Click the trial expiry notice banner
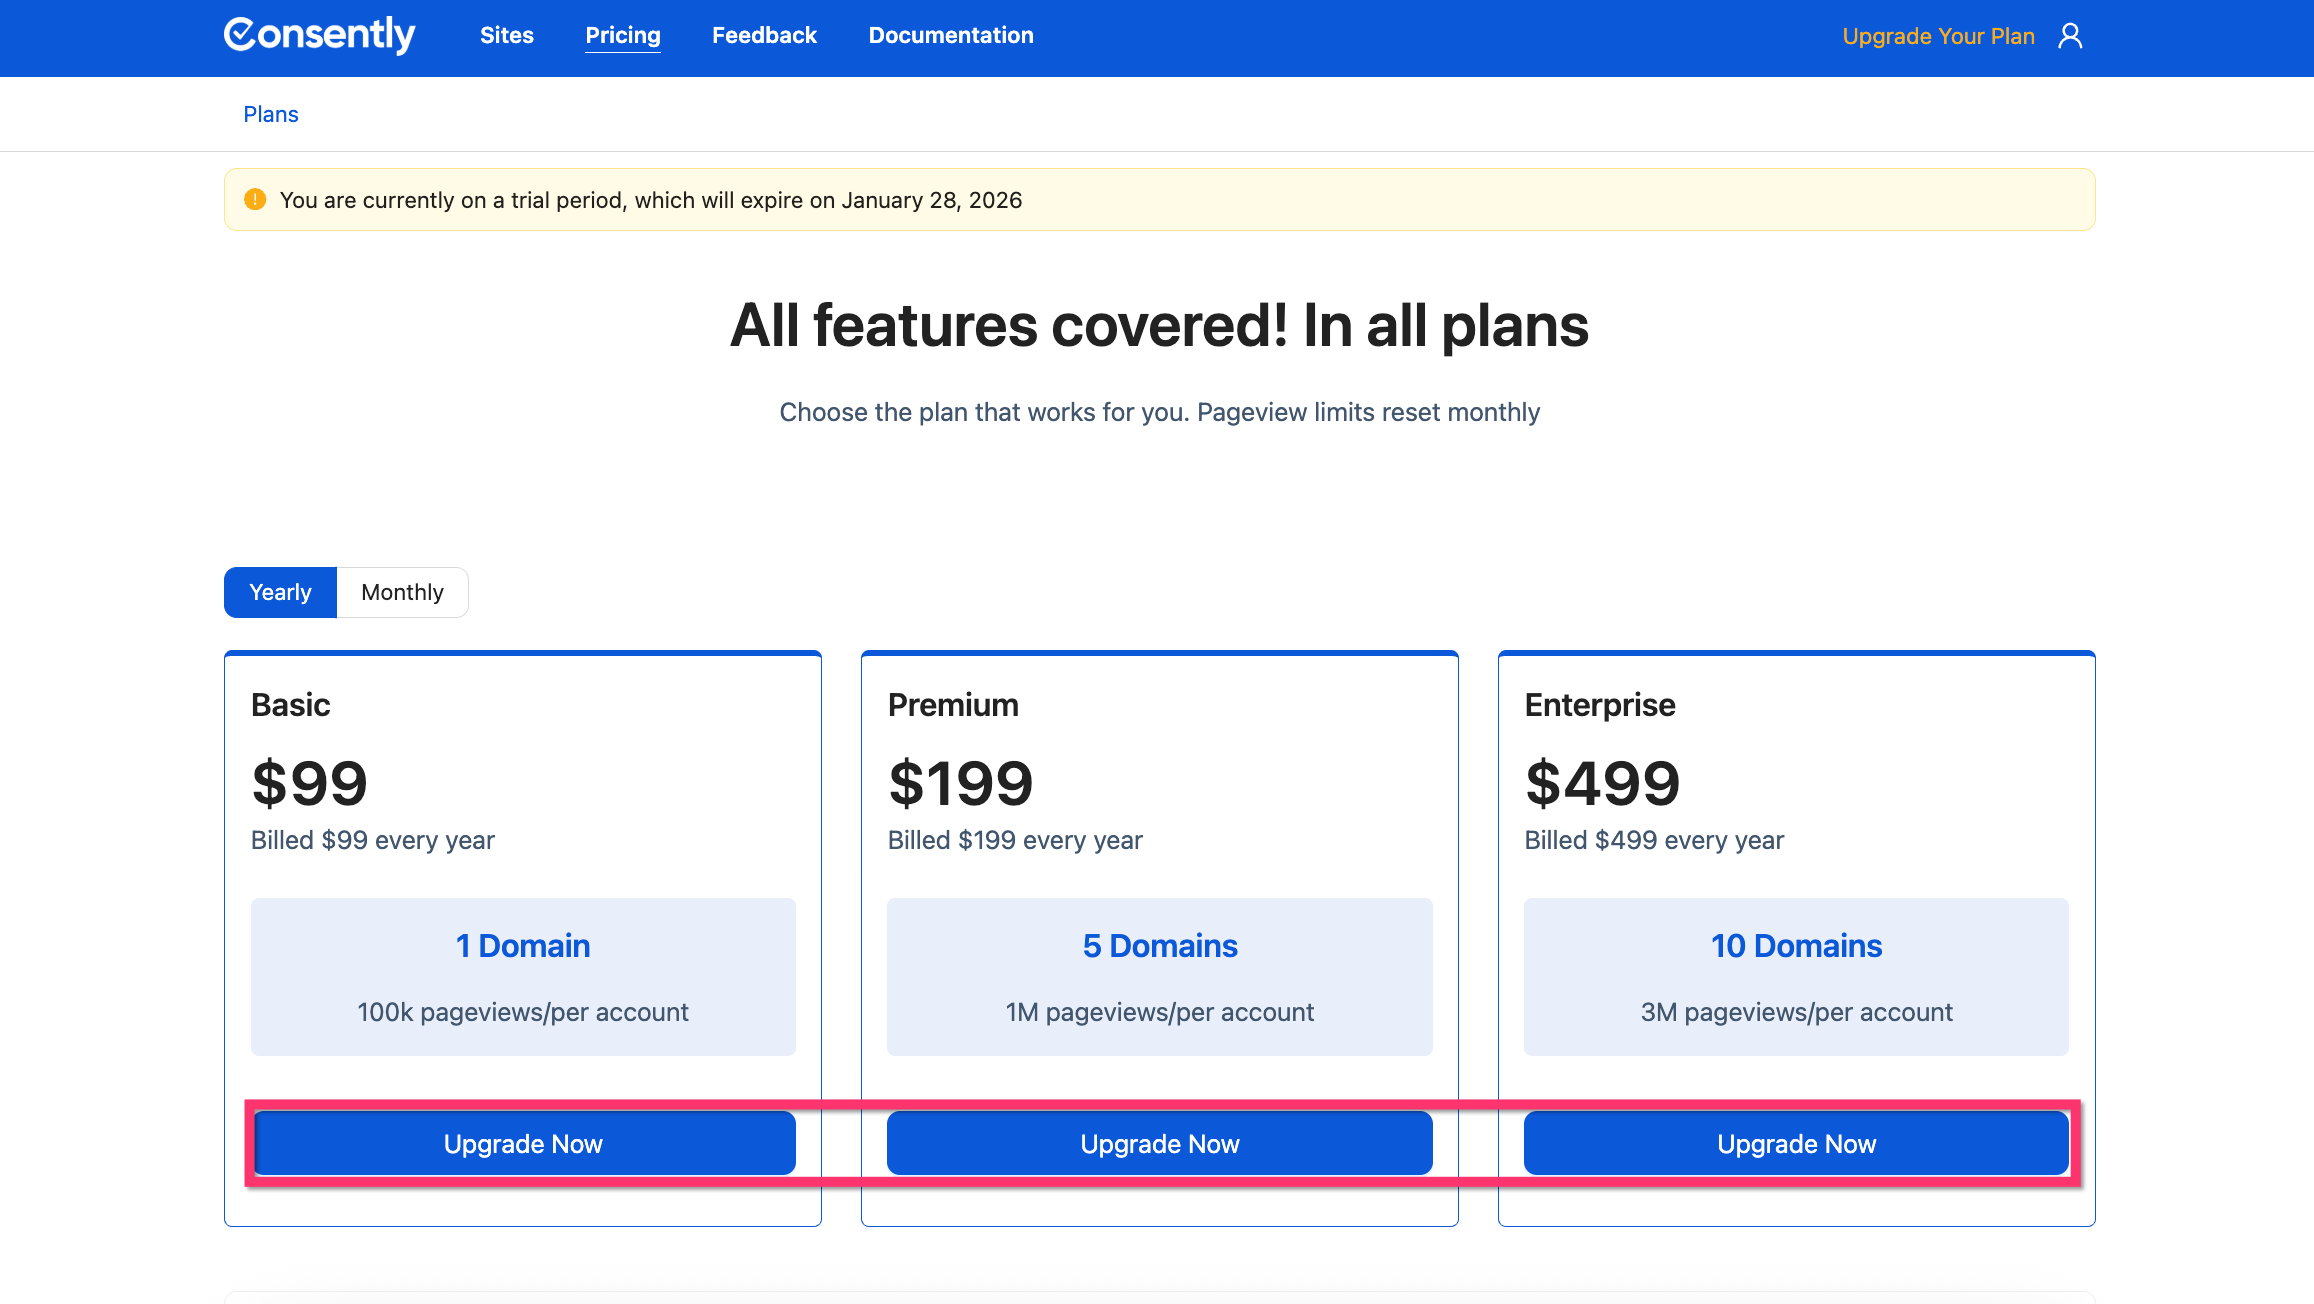Viewport: 2314px width, 1304px height. tap(1159, 200)
